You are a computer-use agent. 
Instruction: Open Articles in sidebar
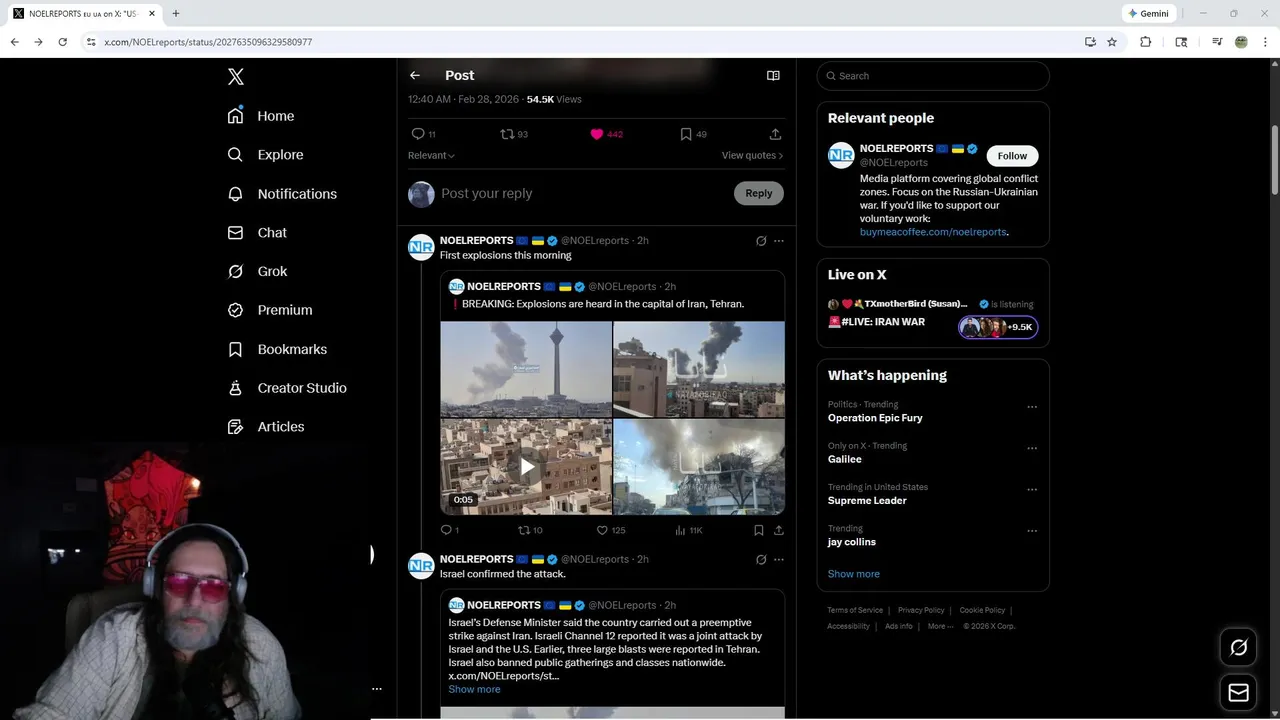coord(266,427)
